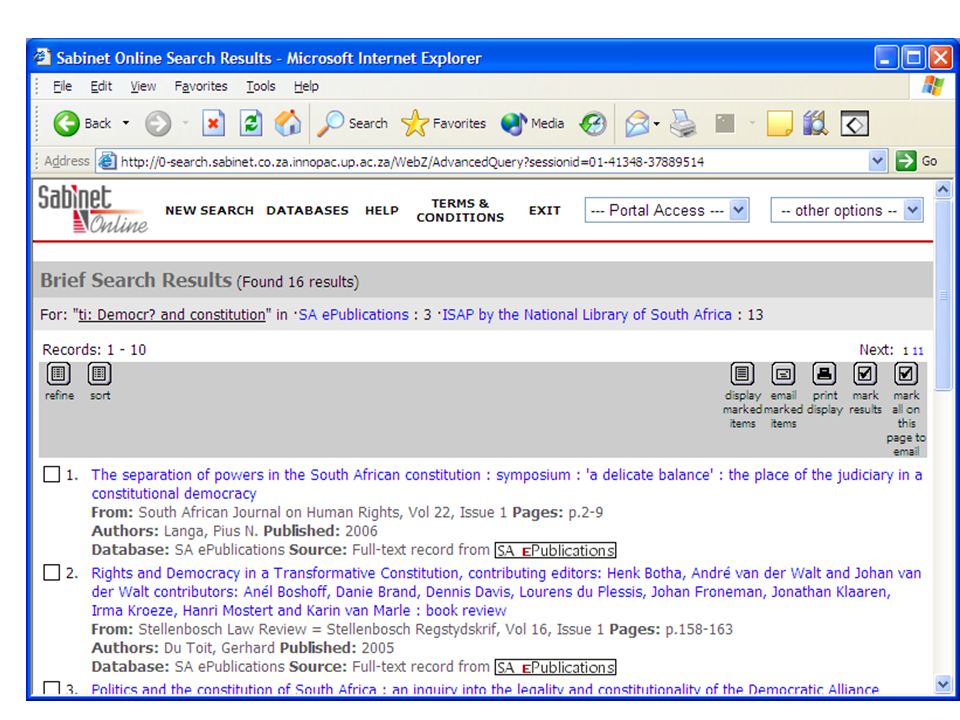
Task: Click TERMS & CONDITIONS link
Action: click(460, 210)
